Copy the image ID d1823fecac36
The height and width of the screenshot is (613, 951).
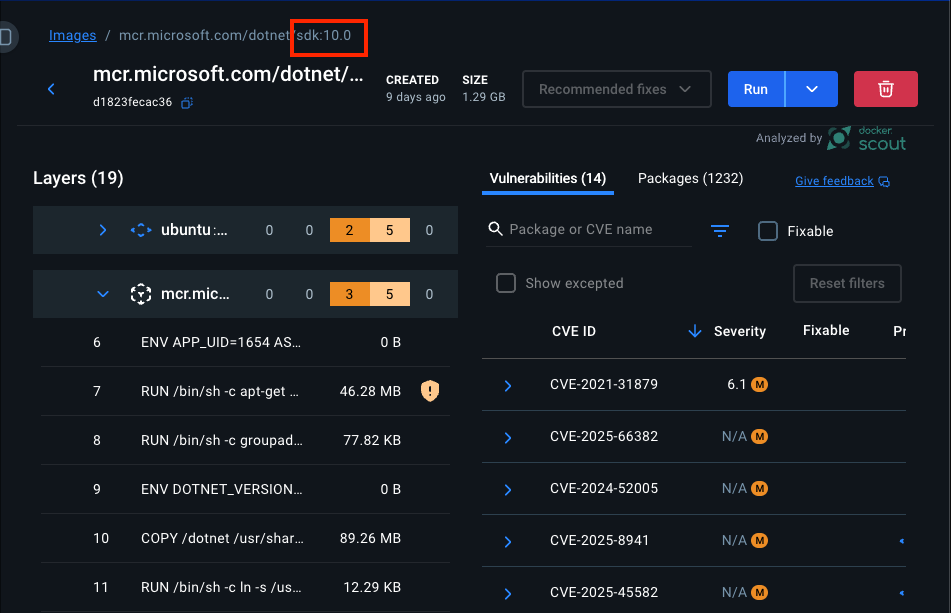click(187, 103)
